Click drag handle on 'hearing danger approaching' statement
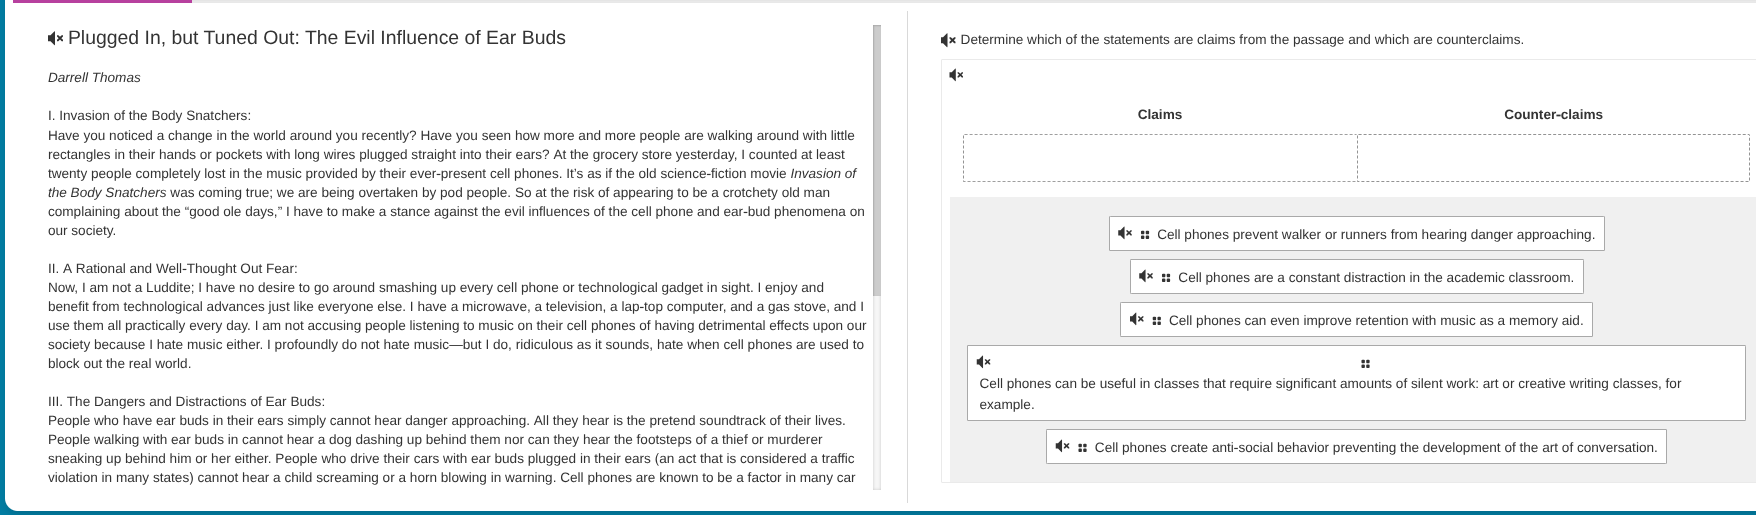The height and width of the screenshot is (515, 1756). click(x=1144, y=235)
